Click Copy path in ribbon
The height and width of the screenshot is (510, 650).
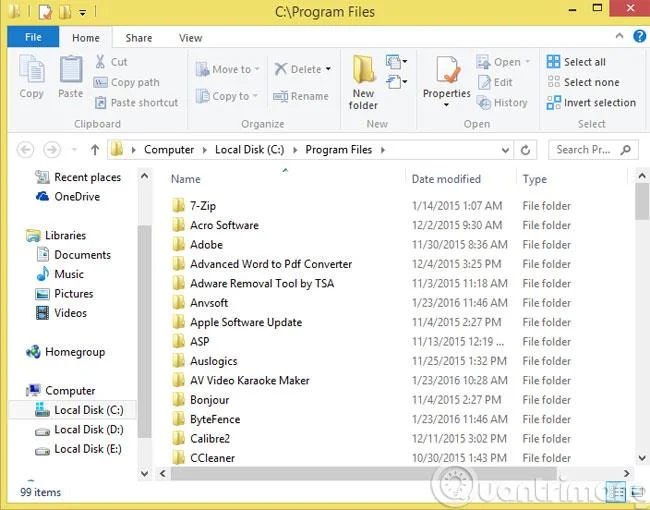126,82
